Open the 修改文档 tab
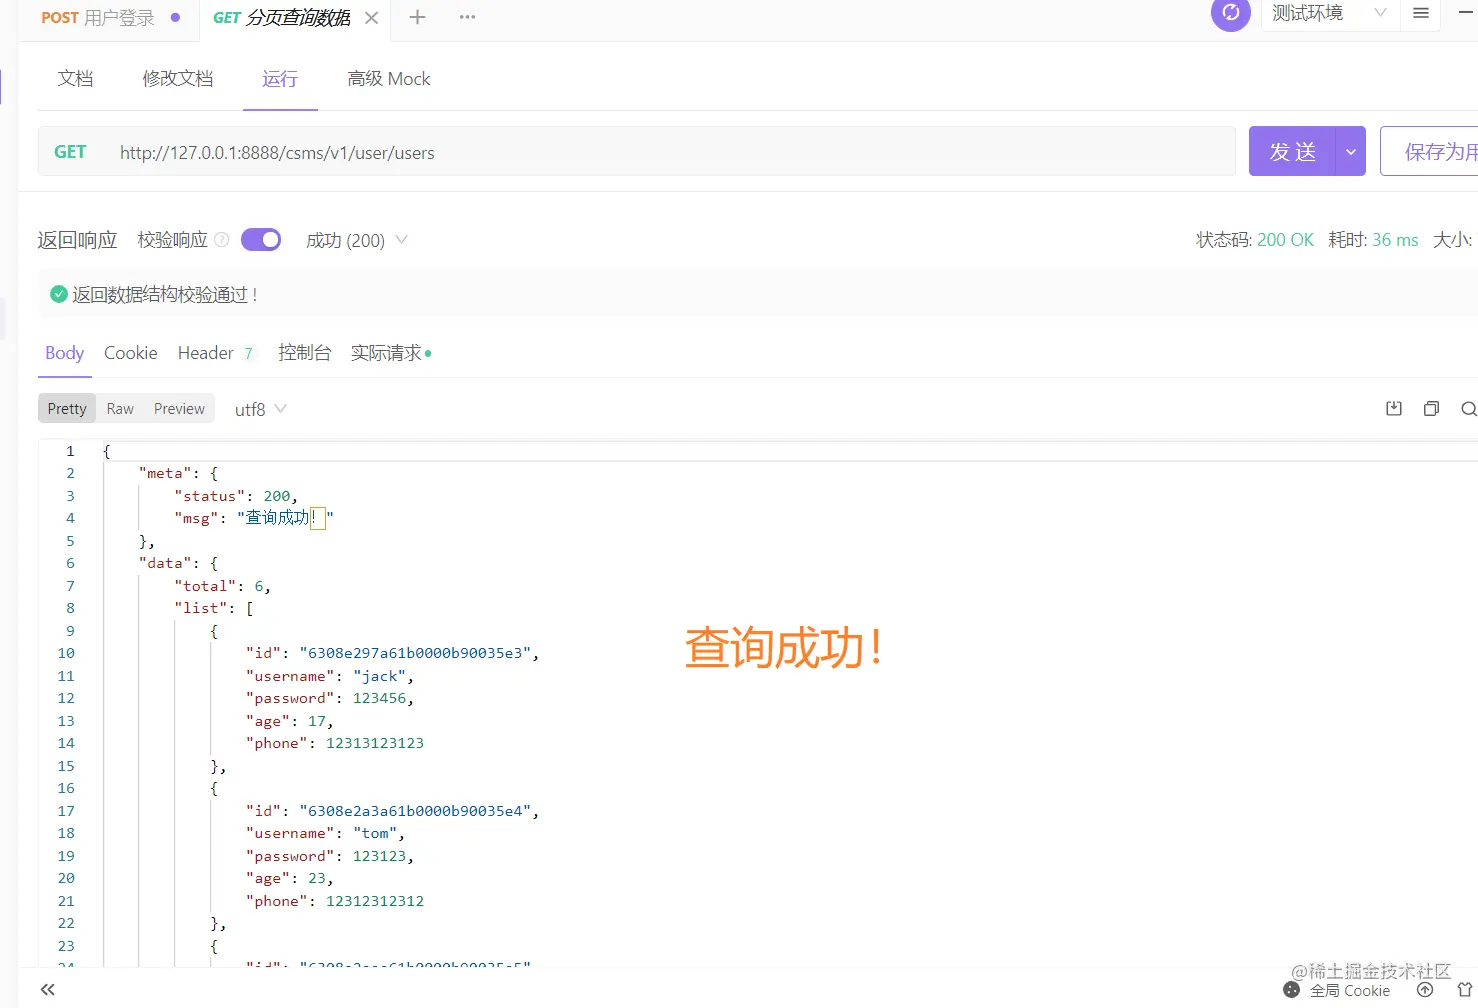The image size is (1478, 1008). click(x=178, y=79)
